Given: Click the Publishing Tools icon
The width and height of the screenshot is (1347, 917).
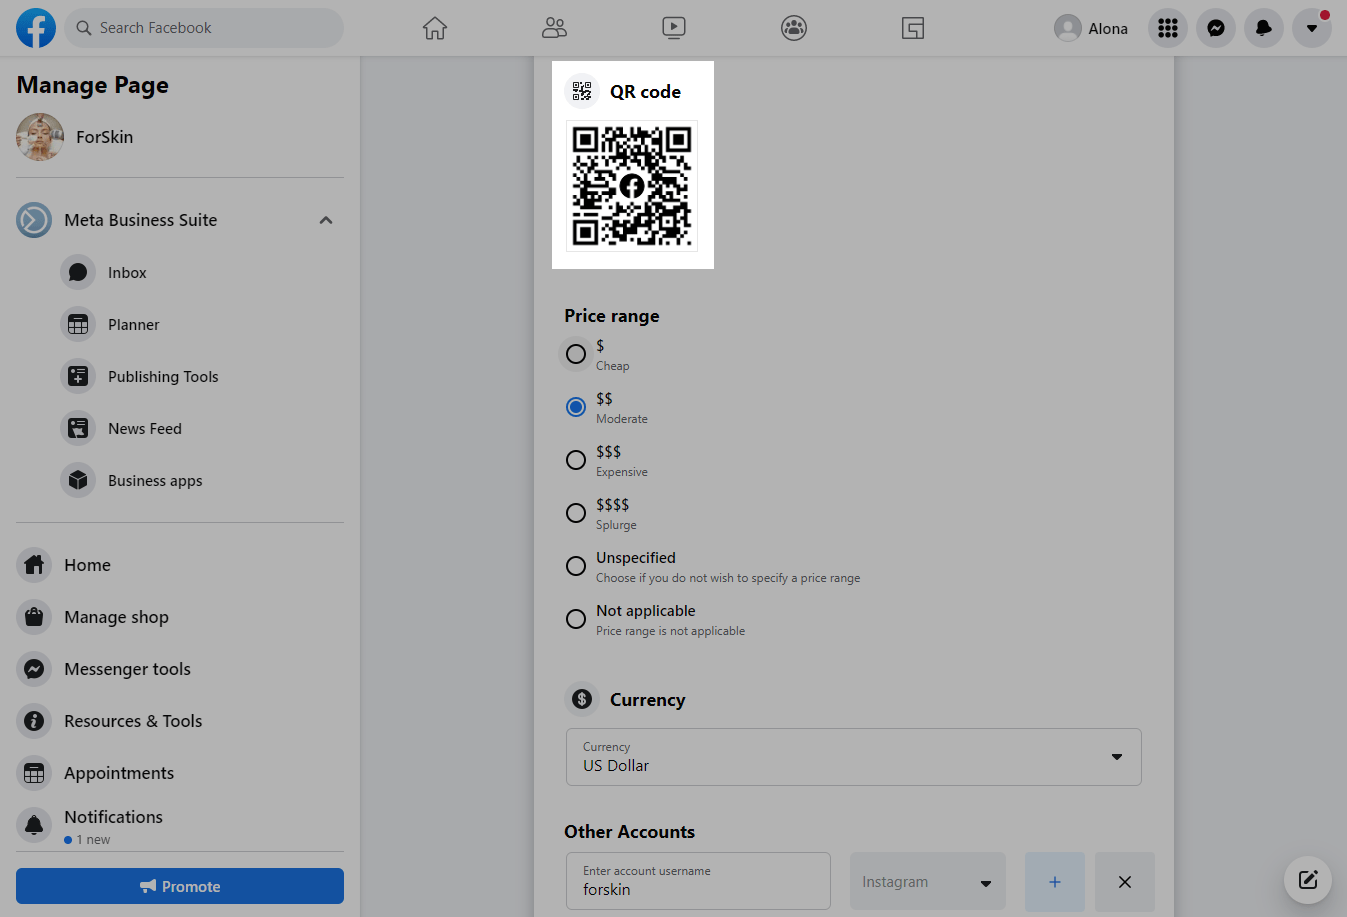Looking at the screenshot, I should [x=78, y=377].
